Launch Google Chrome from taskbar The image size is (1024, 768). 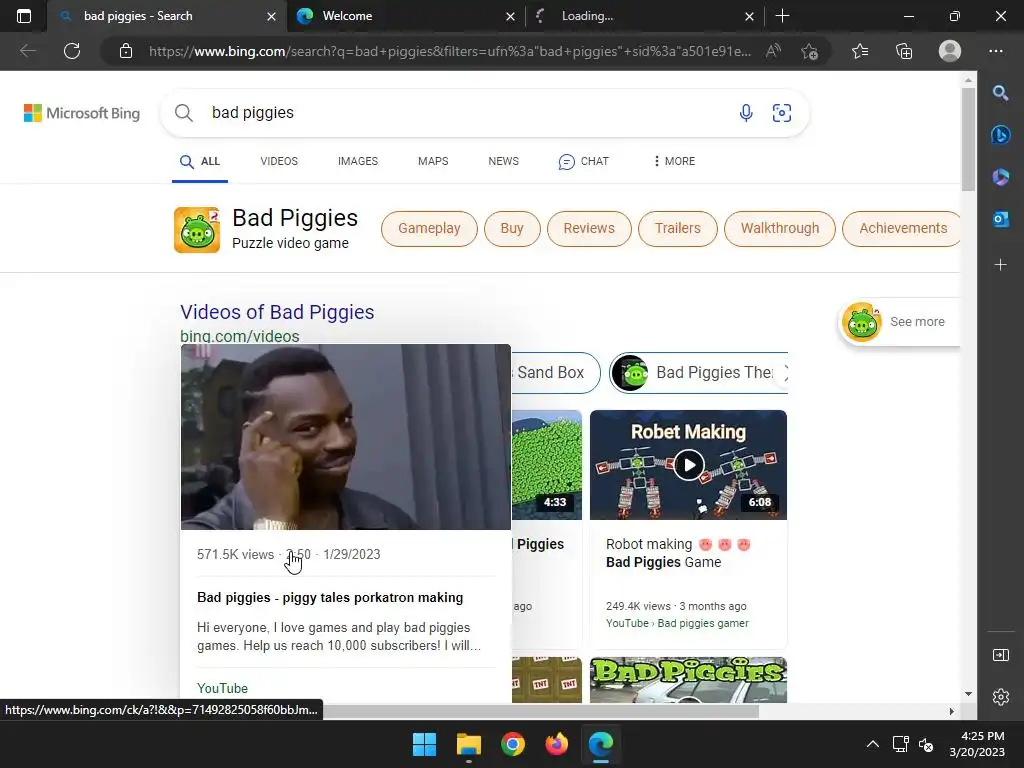click(x=513, y=744)
